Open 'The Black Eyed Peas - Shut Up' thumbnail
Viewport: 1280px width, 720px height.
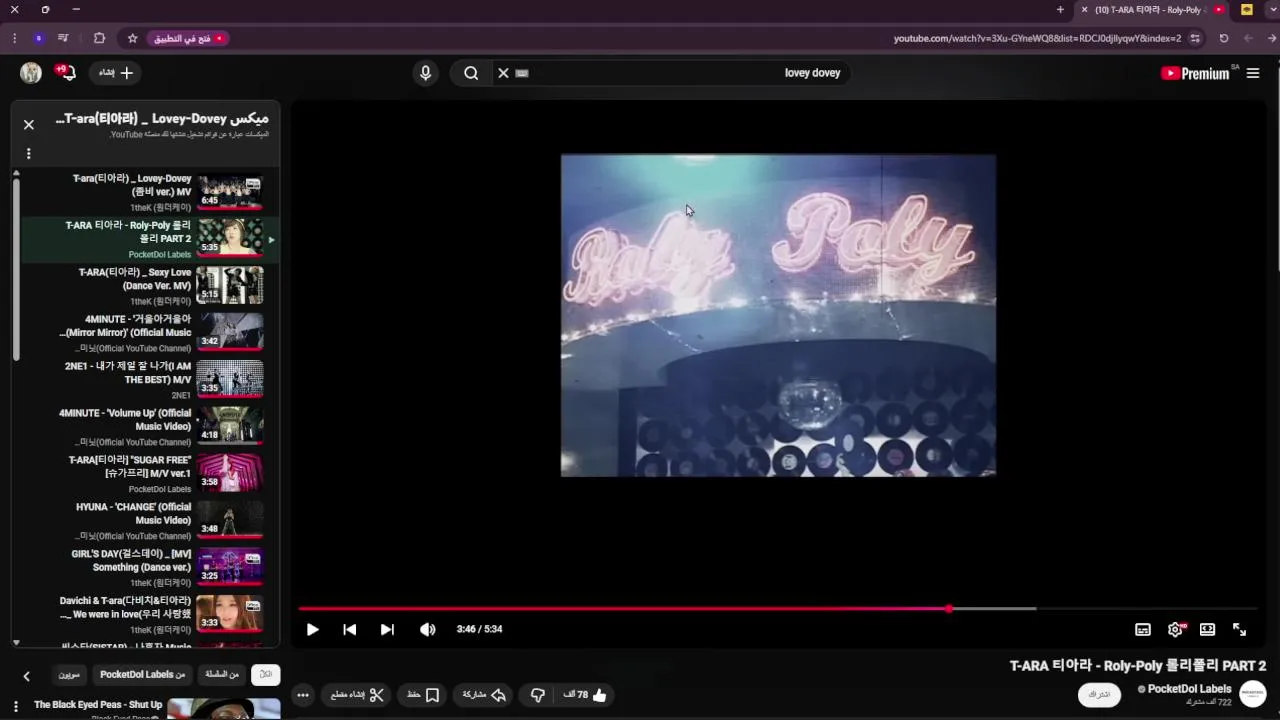pos(224,709)
